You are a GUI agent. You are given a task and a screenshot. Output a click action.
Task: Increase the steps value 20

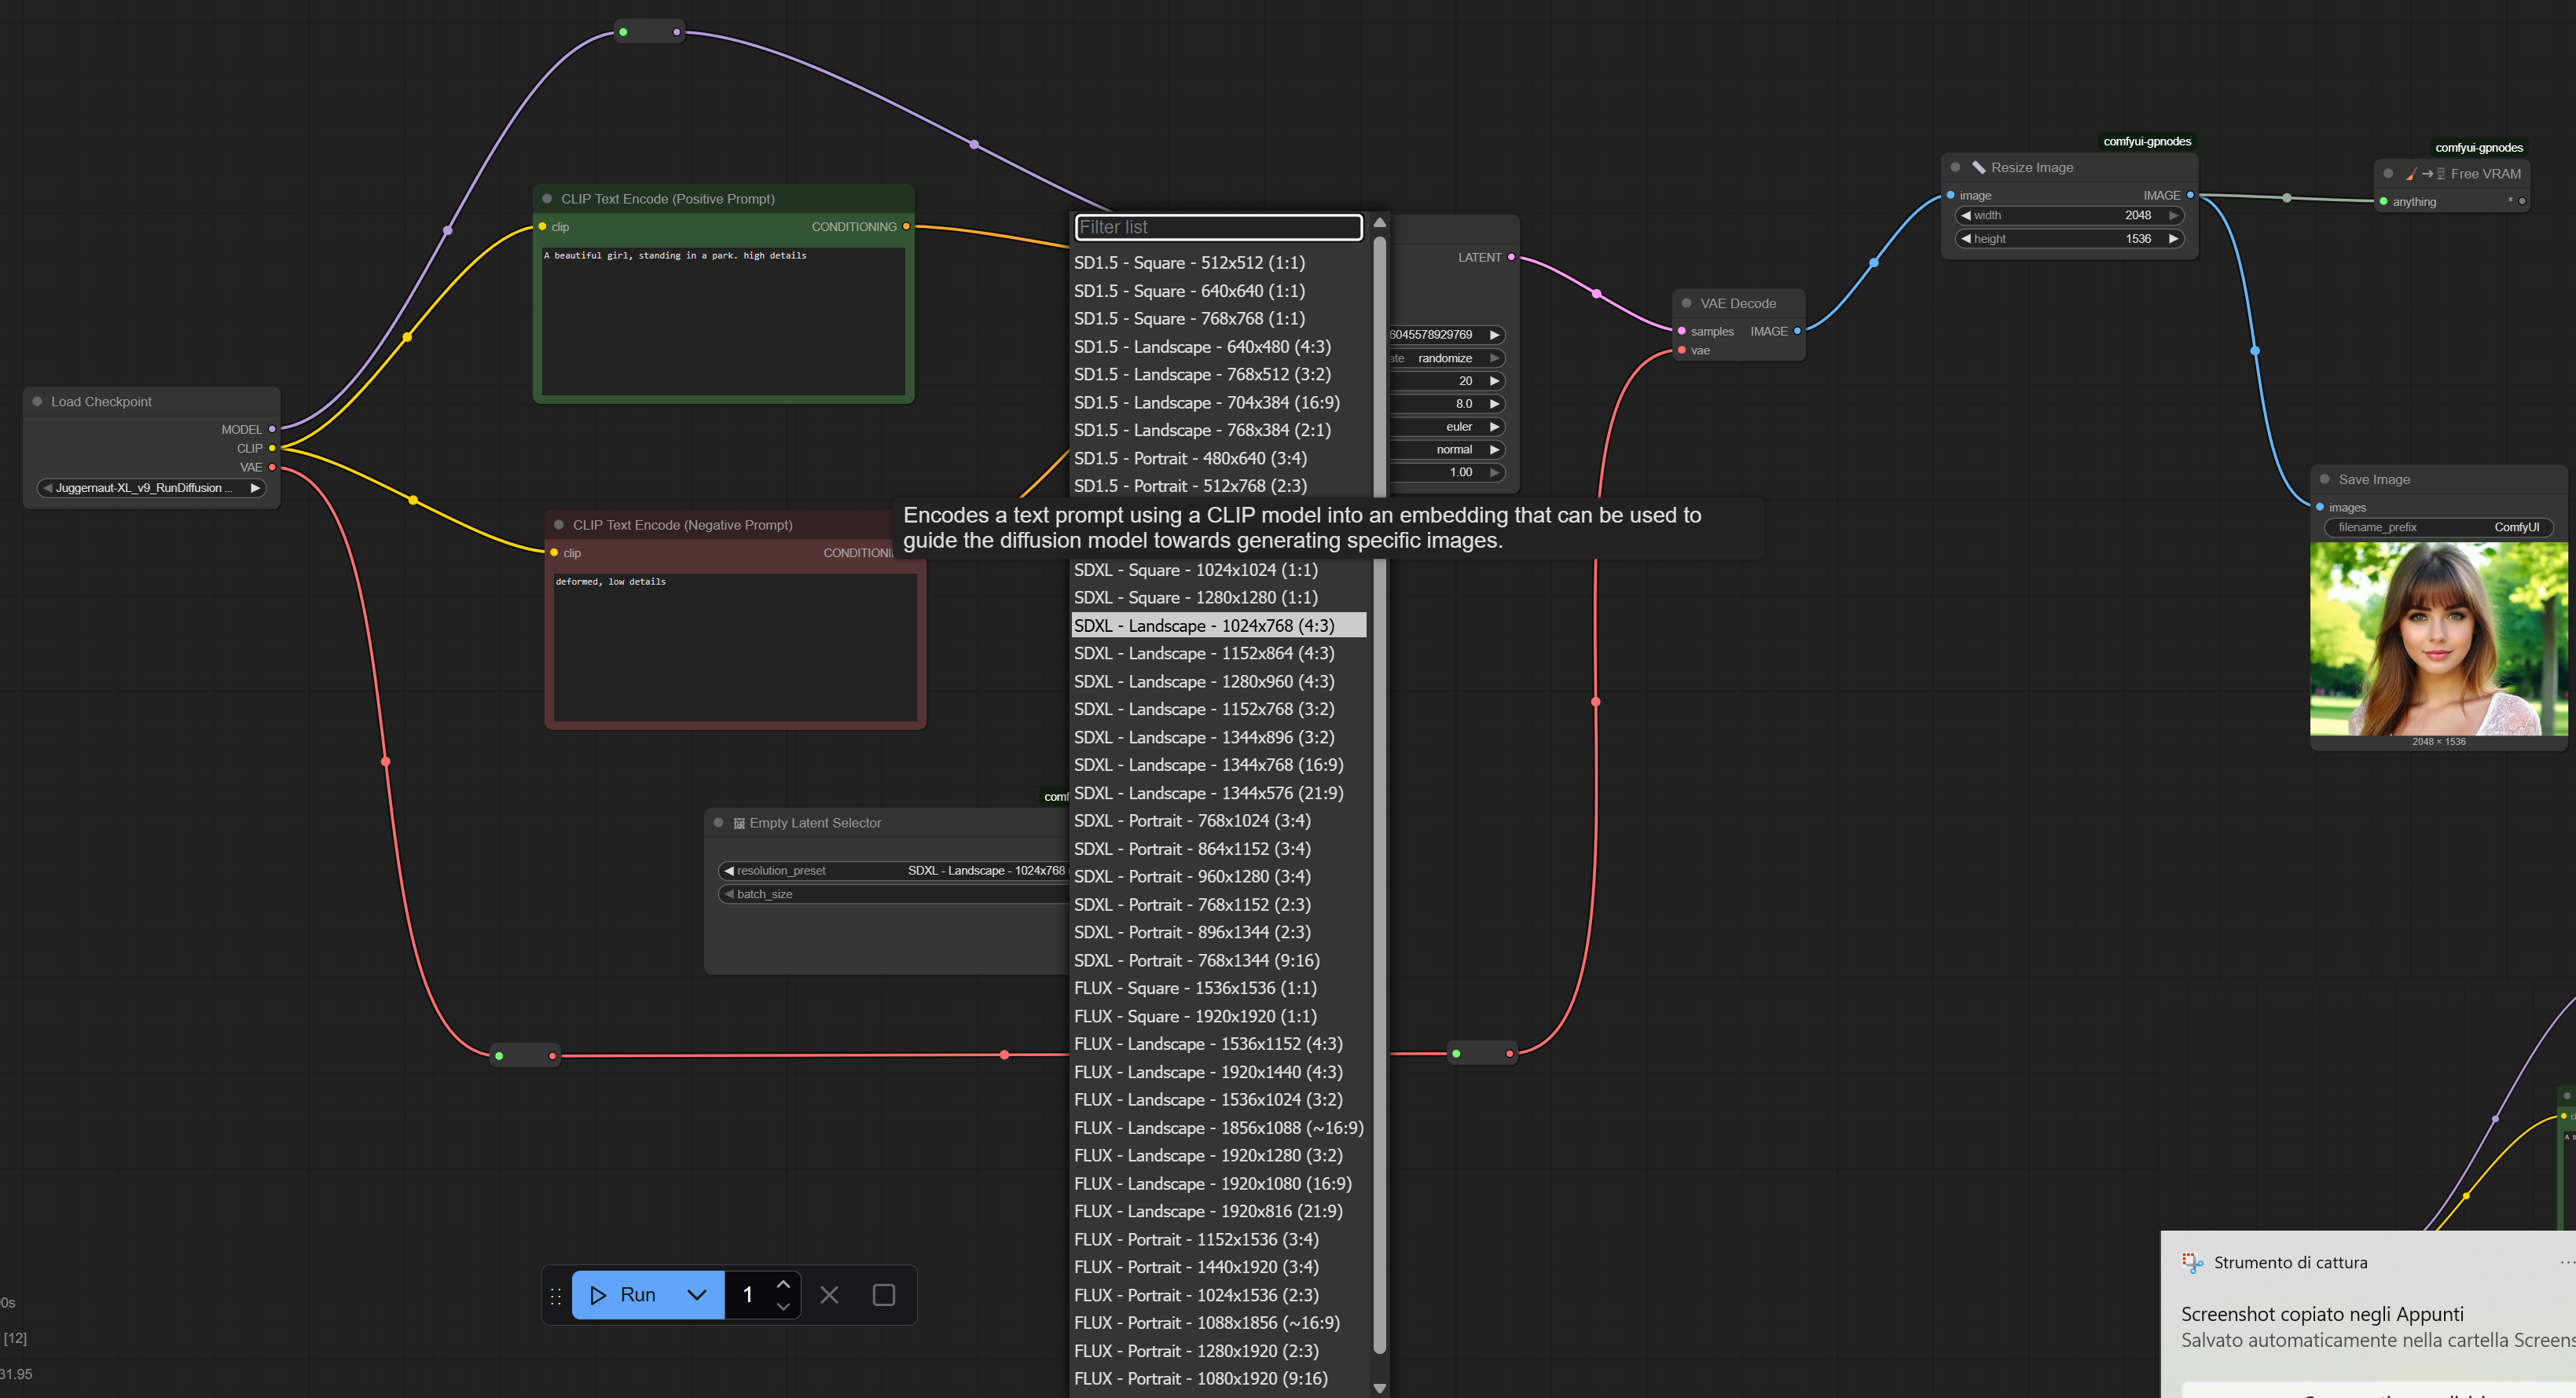[x=1494, y=381]
